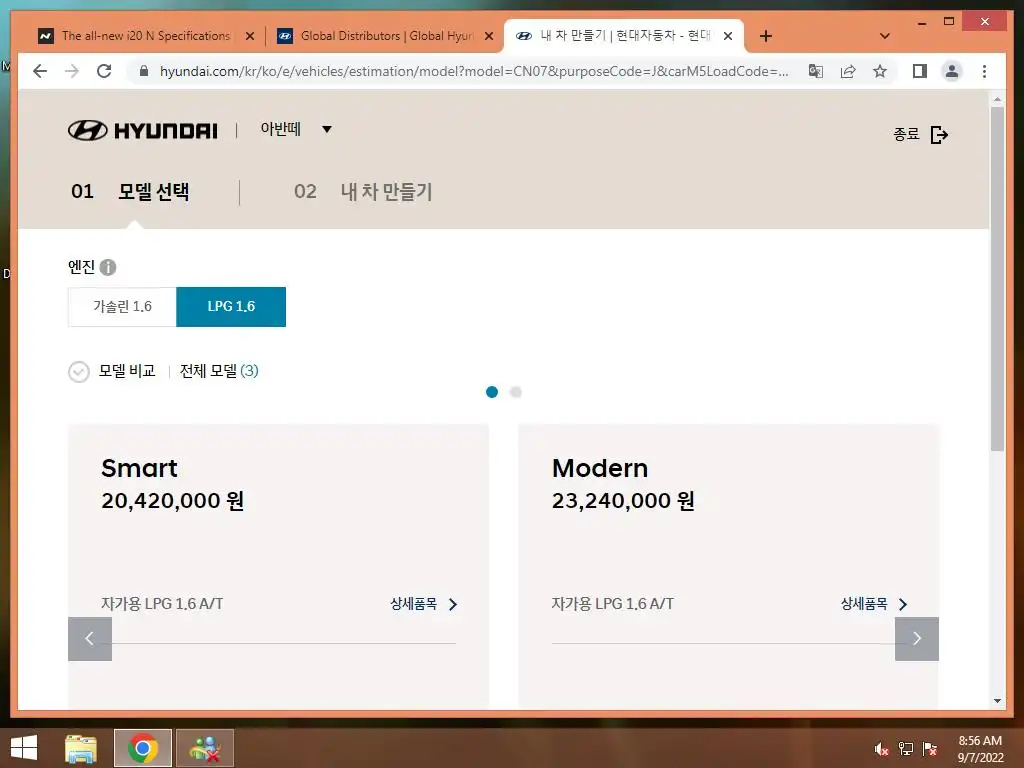Close the 내 차 만들기 tab
Image resolution: width=1024 pixels, height=768 pixels.
point(728,37)
